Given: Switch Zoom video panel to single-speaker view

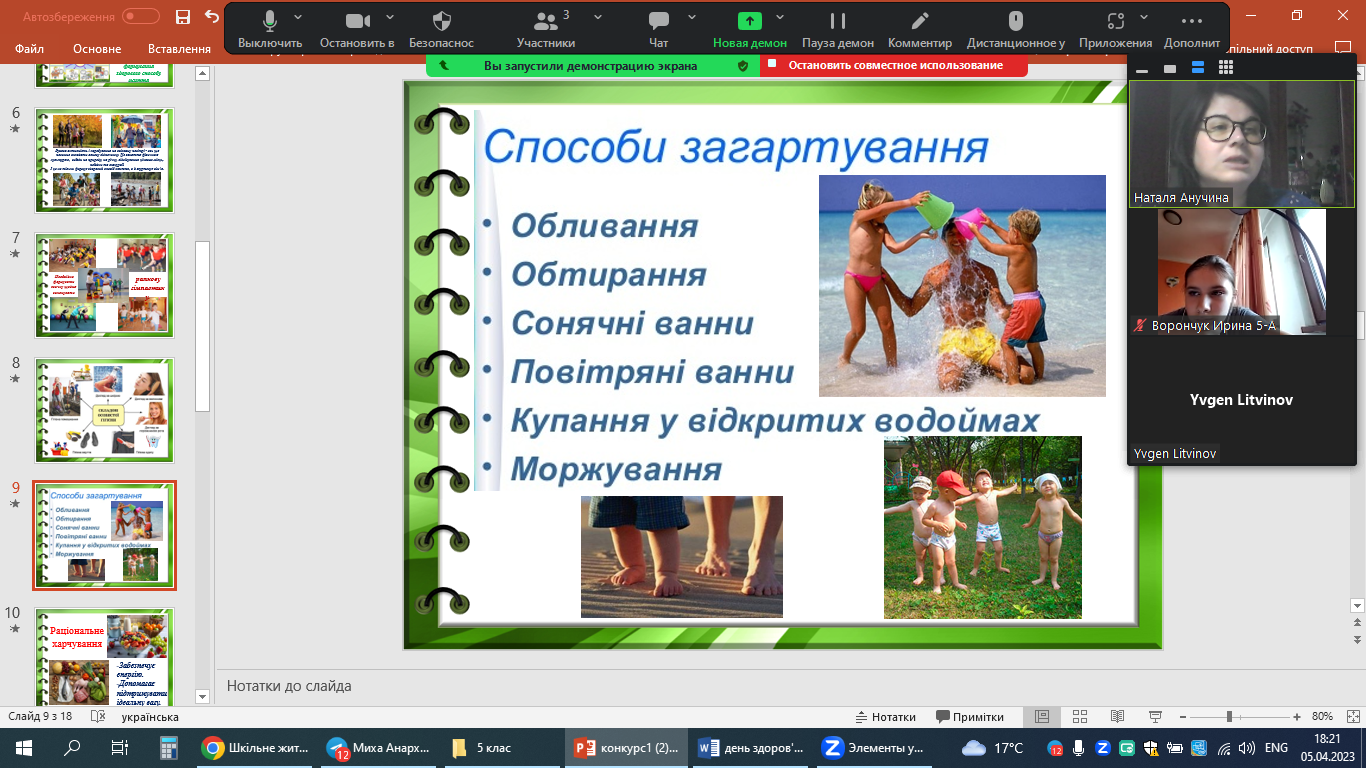Looking at the screenshot, I should point(1170,68).
